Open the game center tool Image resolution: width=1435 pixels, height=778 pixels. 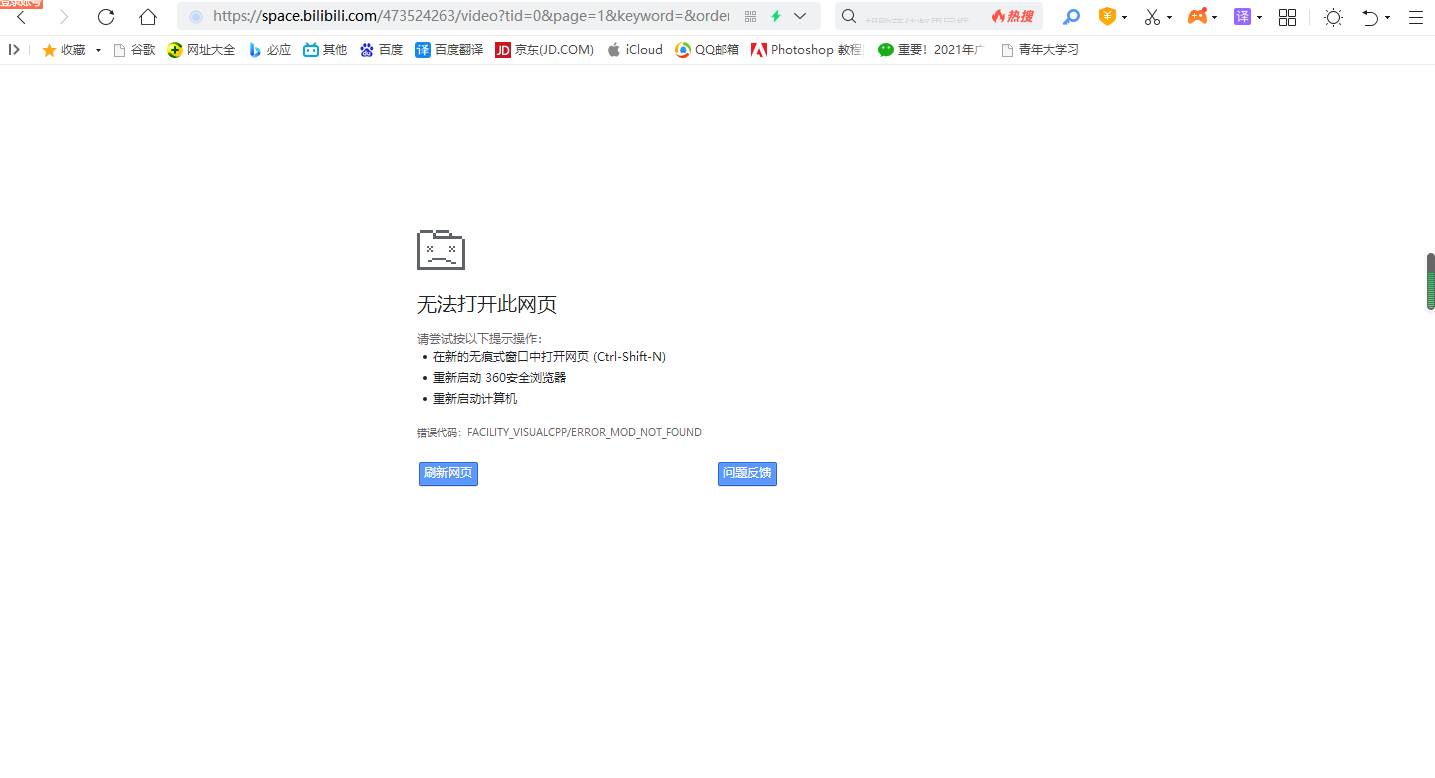click(x=1197, y=17)
